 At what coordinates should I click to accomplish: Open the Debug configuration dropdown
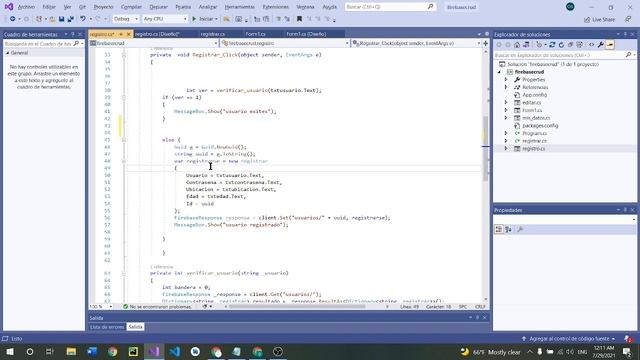tap(125, 19)
